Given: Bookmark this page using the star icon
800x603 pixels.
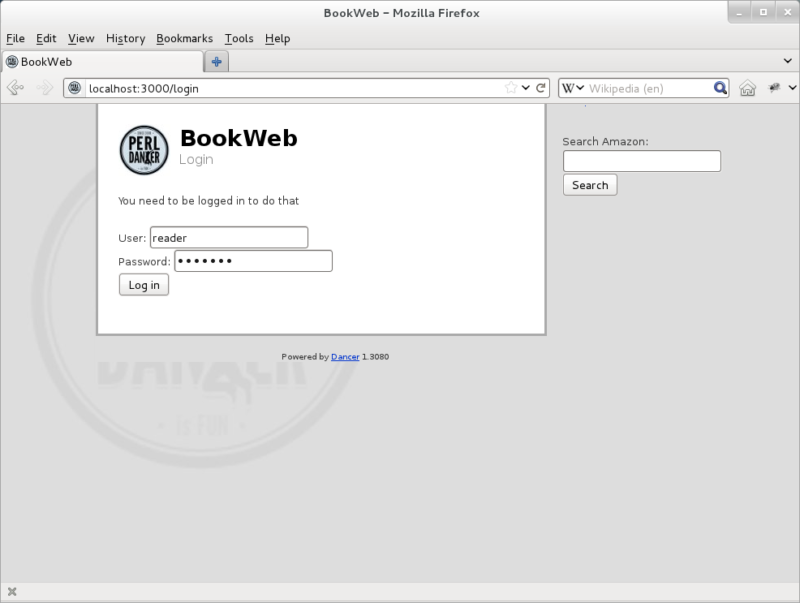Looking at the screenshot, I should click(511, 88).
